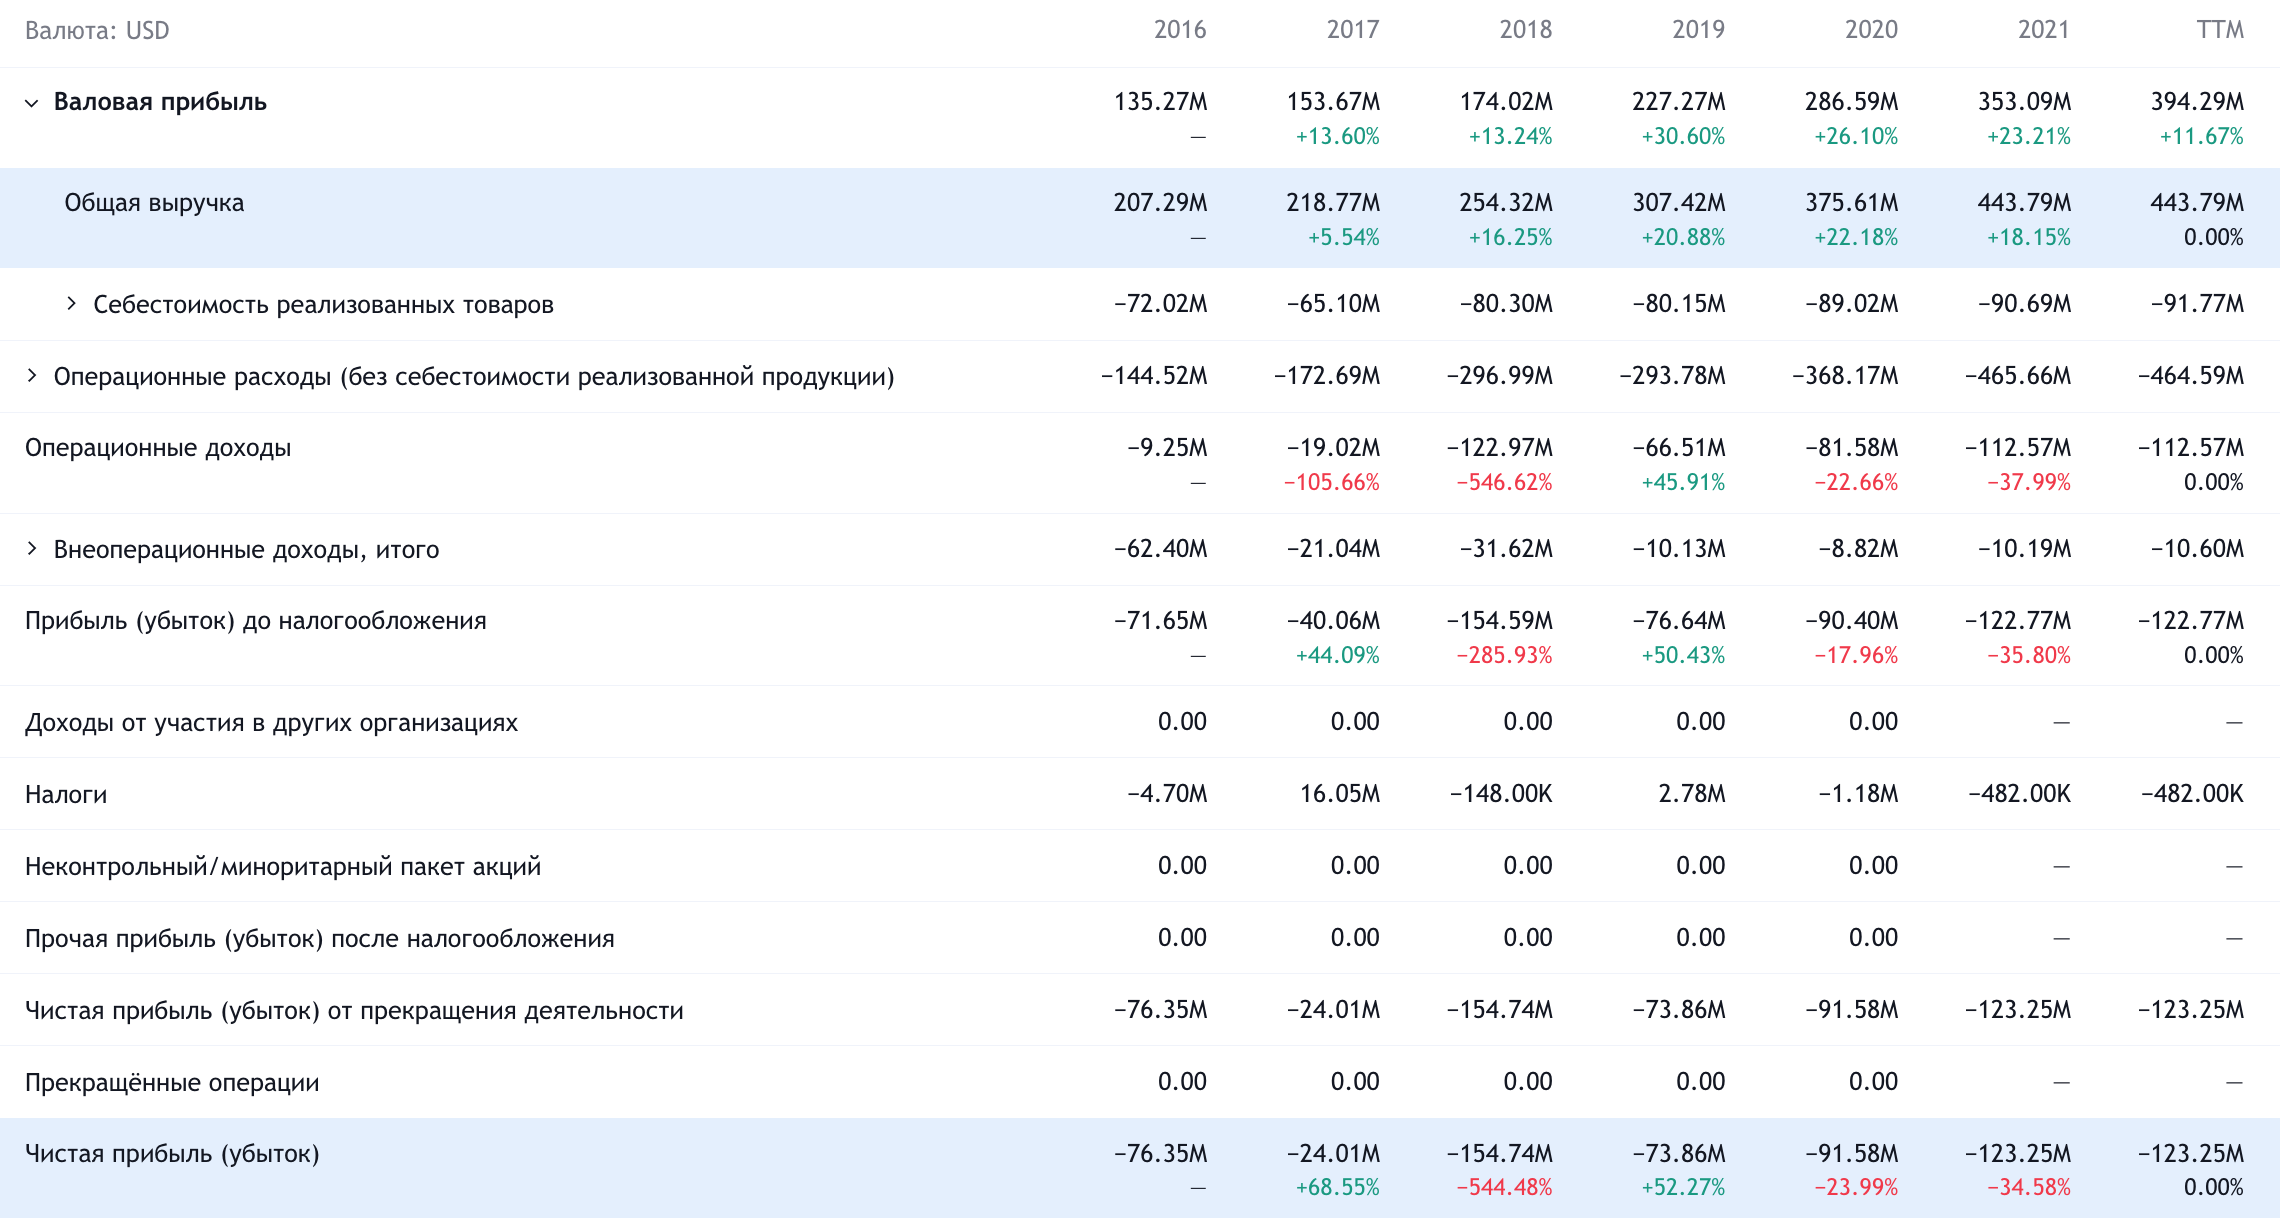Click the −546.62% operating income change
Image resolution: width=2280 pixels, height=1220 pixels.
coord(1505,483)
